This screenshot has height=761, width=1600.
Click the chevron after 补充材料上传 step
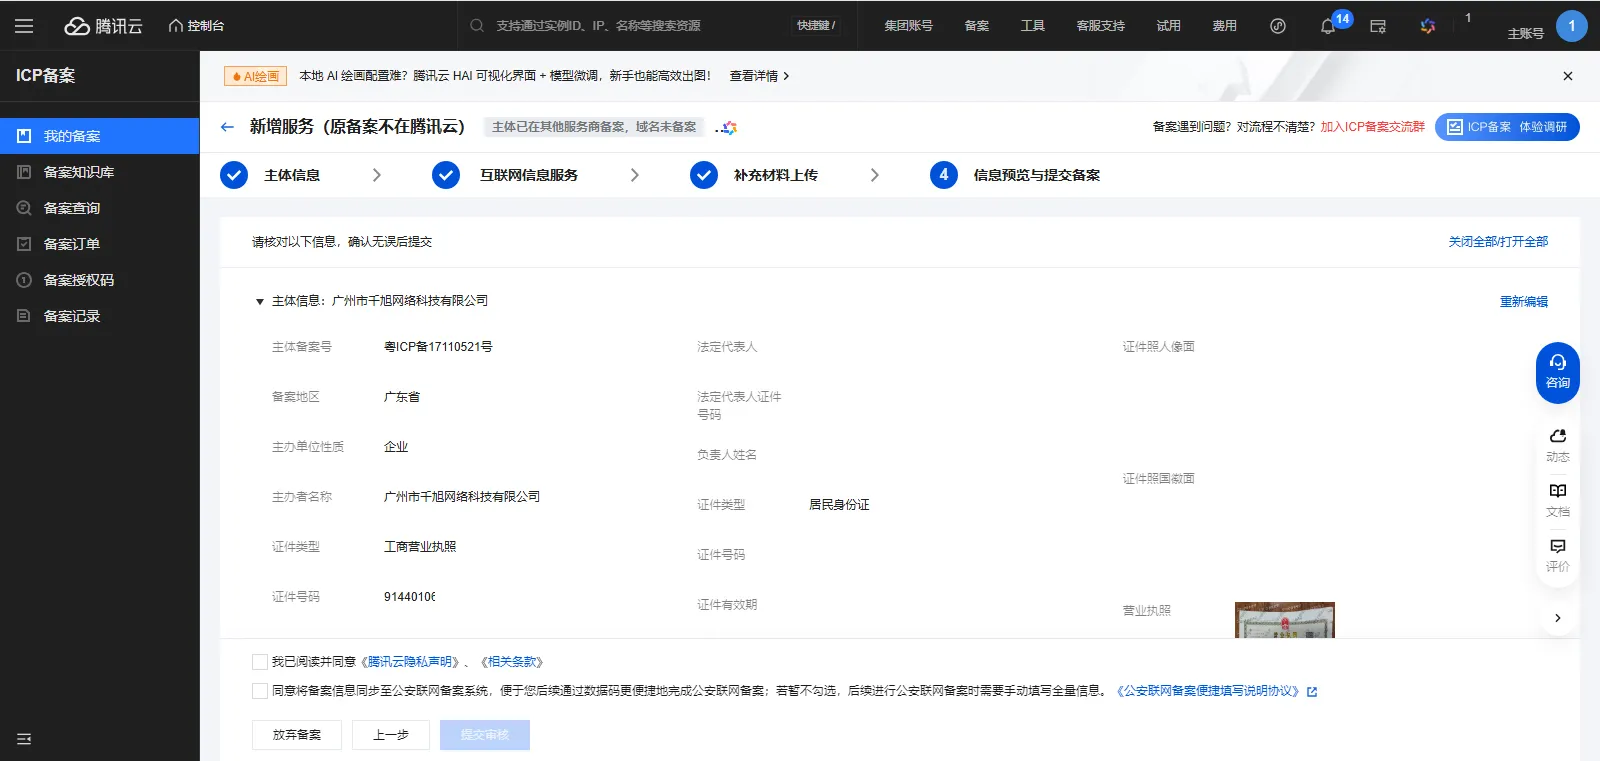[874, 175]
